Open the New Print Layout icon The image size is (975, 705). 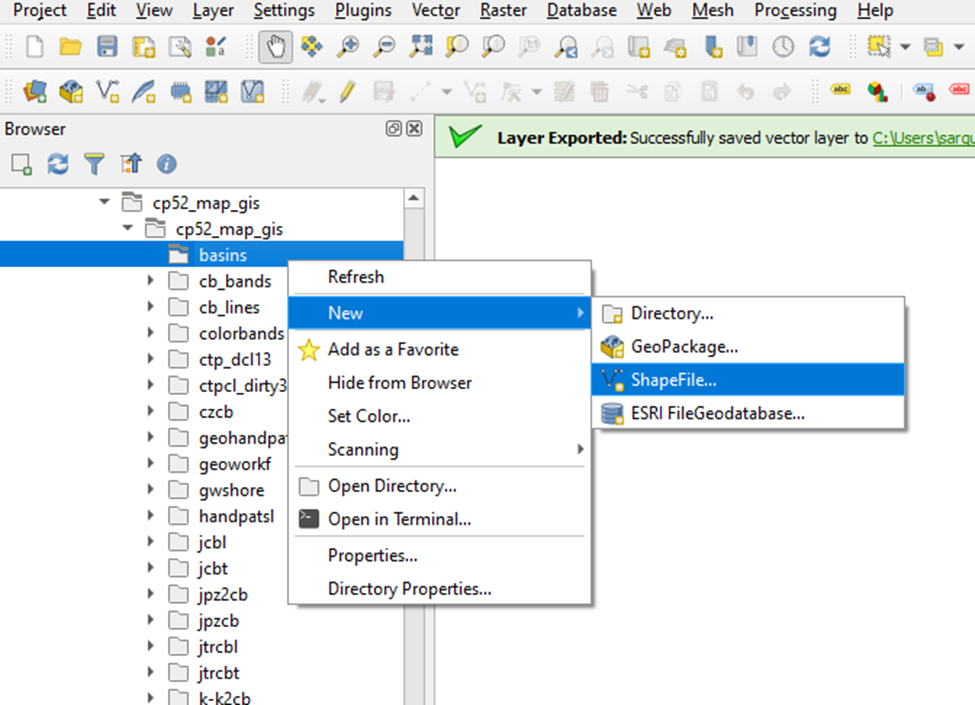144,47
